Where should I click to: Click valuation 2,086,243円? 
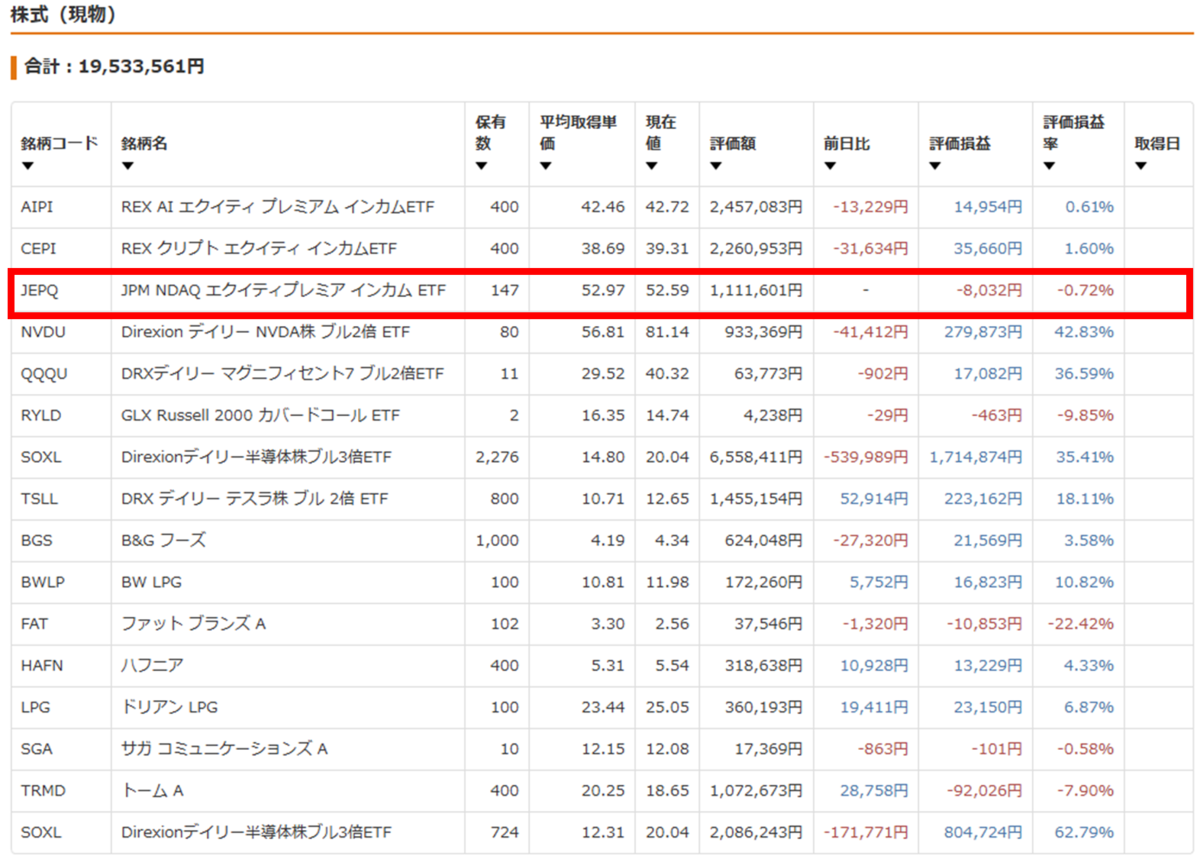[x=756, y=832]
